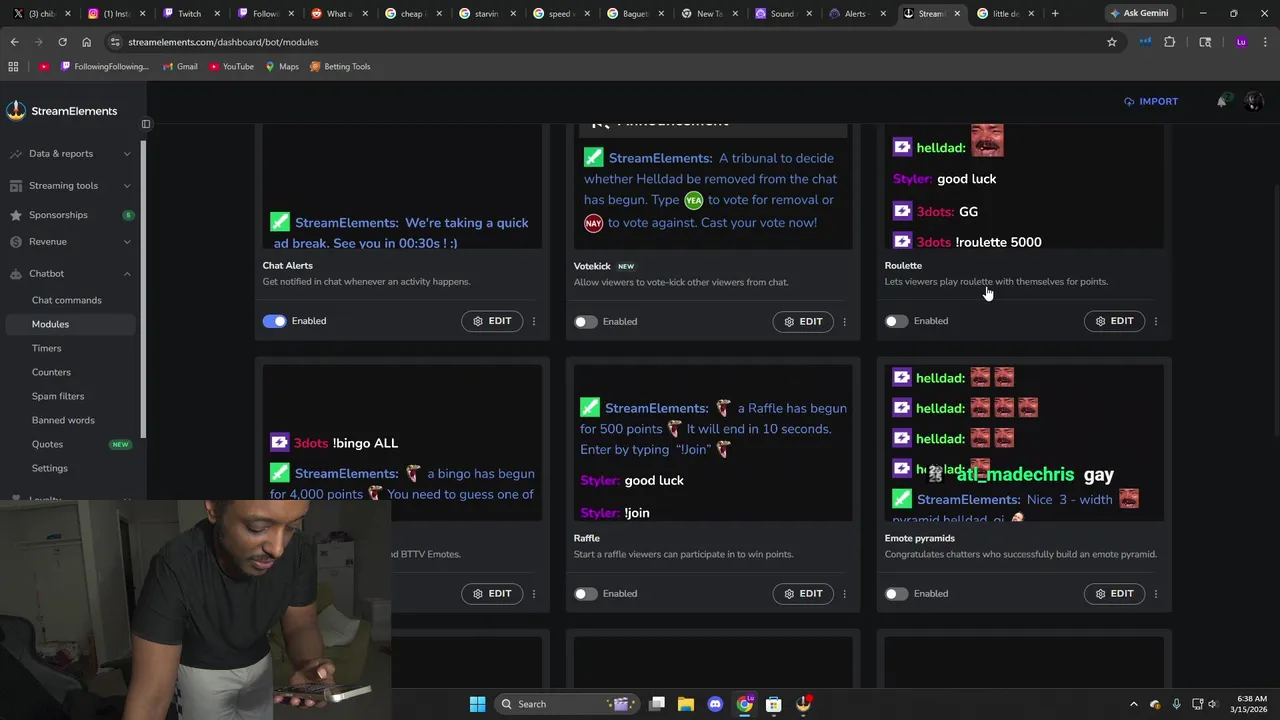Open Chrome from the taskbar
The width and height of the screenshot is (1280, 720).
[x=745, y=704]
